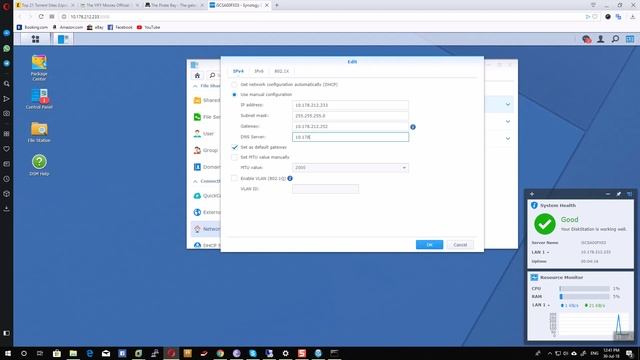Open the user options icon in DSM top bar
640x360 pixels.
601,39
